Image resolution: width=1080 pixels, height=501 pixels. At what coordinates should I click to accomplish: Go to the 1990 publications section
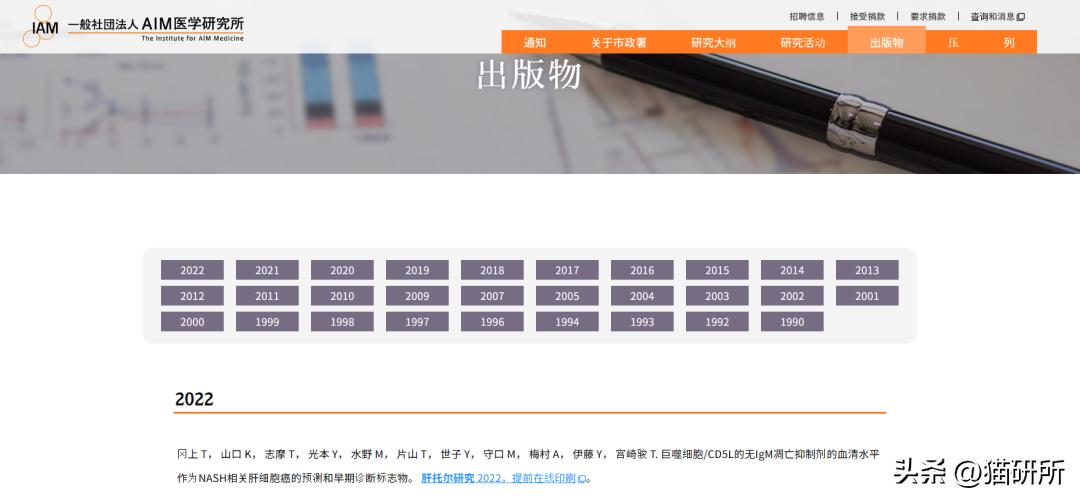[x=792, y=322]
